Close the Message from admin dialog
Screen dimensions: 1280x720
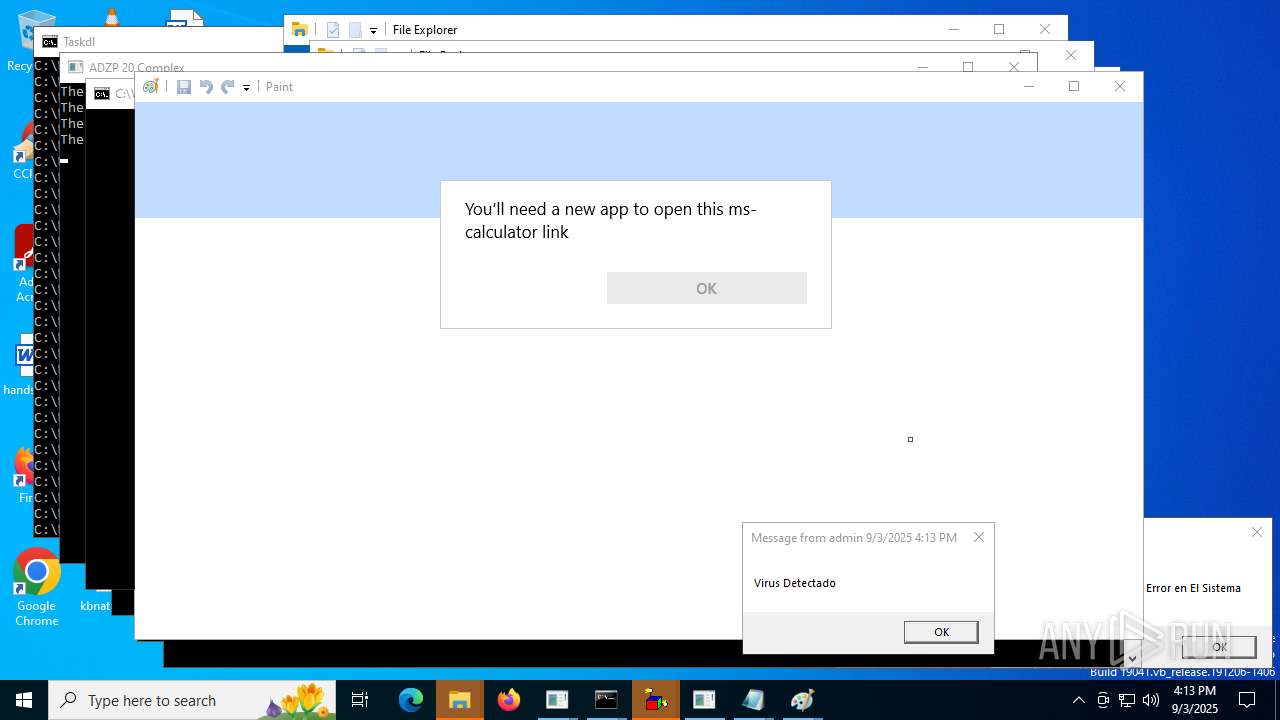coord(979,537)
